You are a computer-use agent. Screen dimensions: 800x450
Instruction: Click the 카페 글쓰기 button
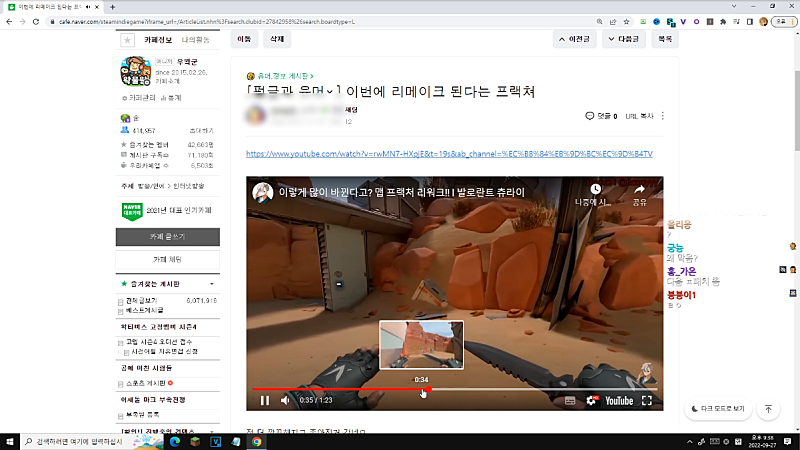168,237
